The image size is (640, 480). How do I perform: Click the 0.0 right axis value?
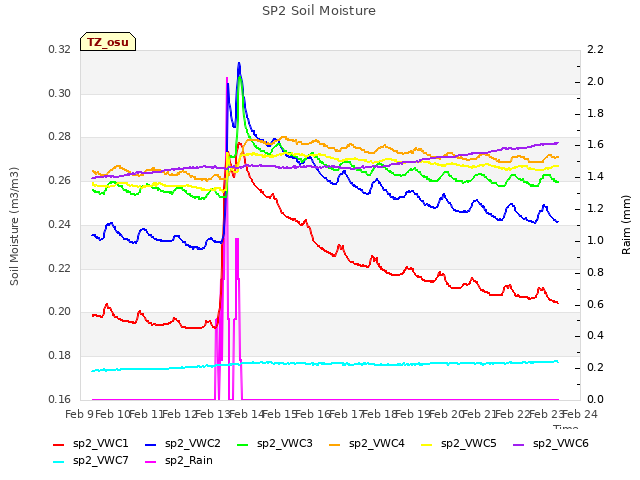(595, 399)
